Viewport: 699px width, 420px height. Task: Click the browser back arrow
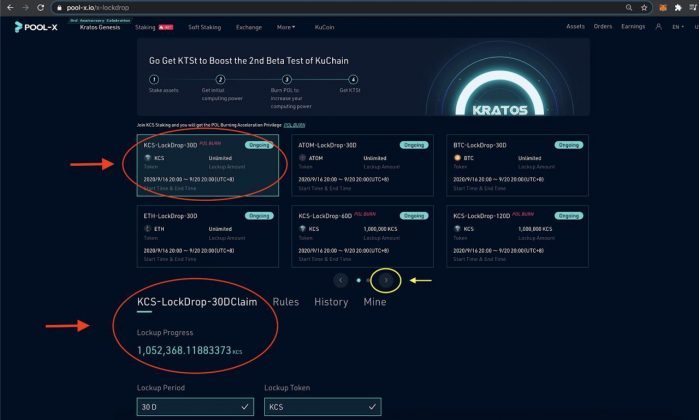[10, 8]
